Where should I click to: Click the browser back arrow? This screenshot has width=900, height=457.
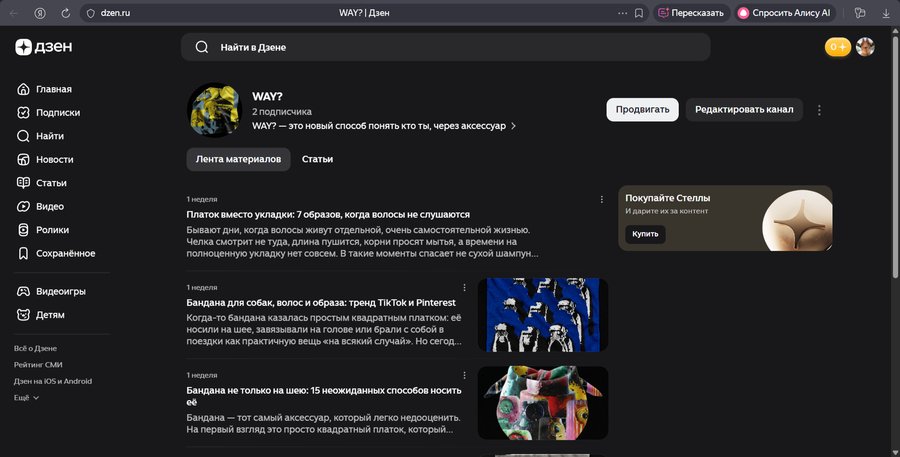pyautogui.click(x=14, y=13)
